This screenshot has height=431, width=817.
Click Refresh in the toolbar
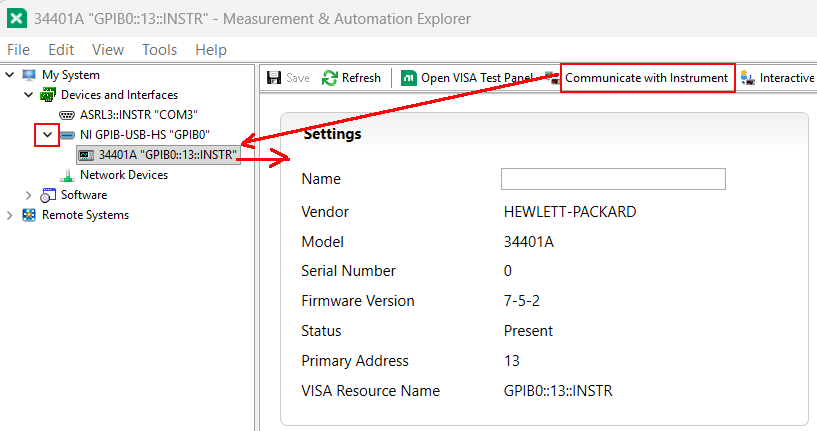[361, 78]
